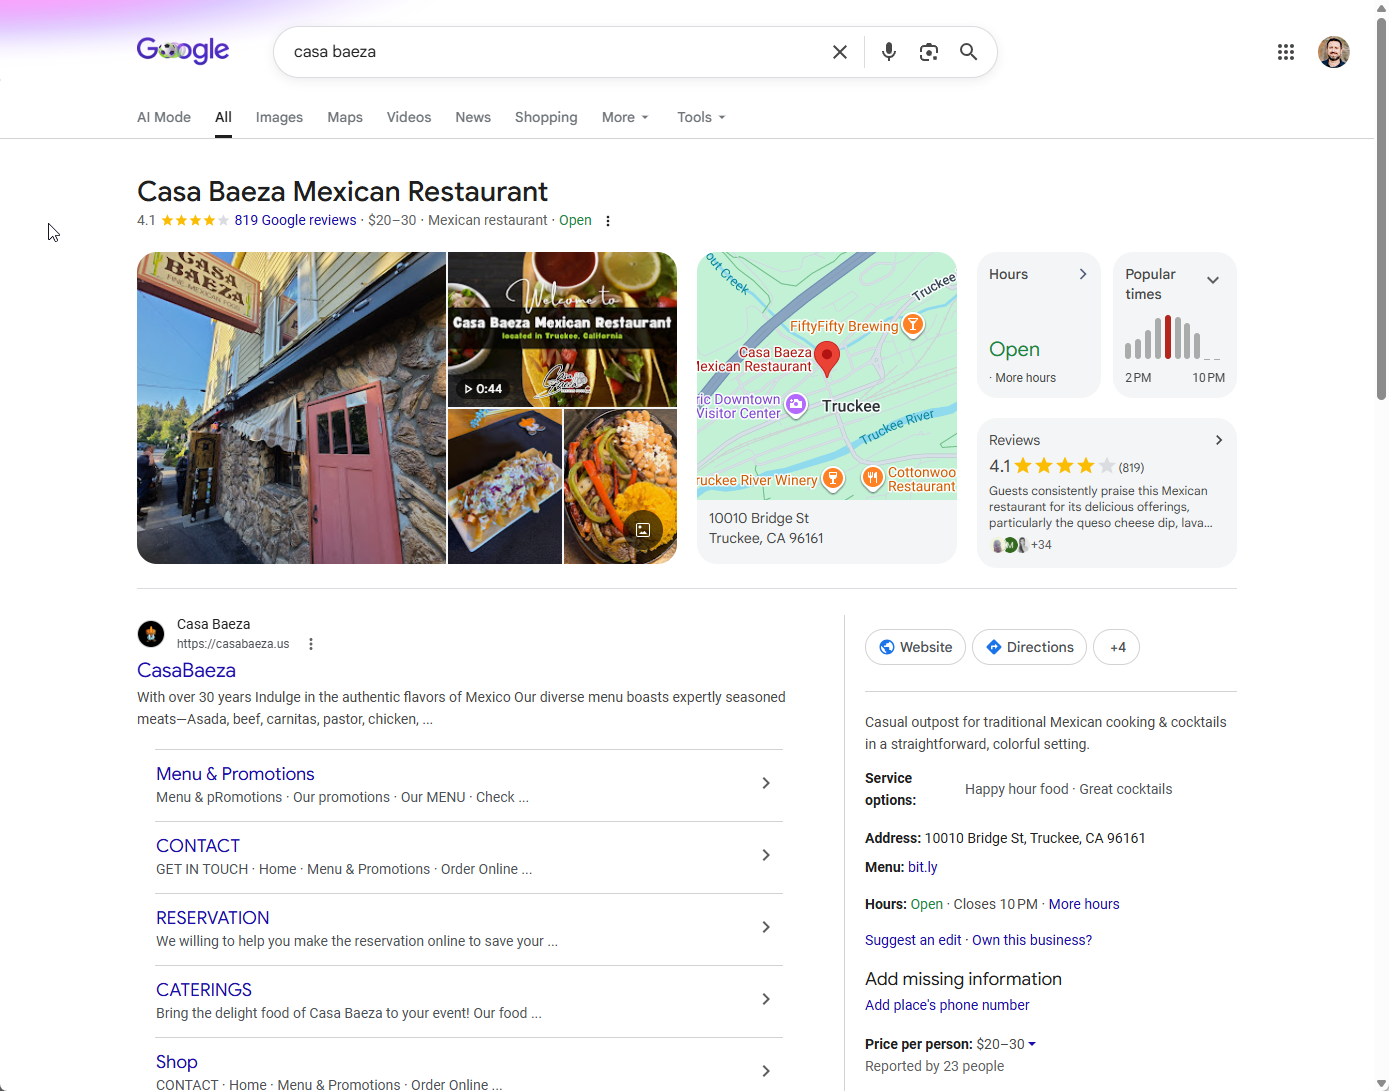The image size is (1389, 1091).
Task: Click the Truckee town label on map
Action: pos(851,406)
